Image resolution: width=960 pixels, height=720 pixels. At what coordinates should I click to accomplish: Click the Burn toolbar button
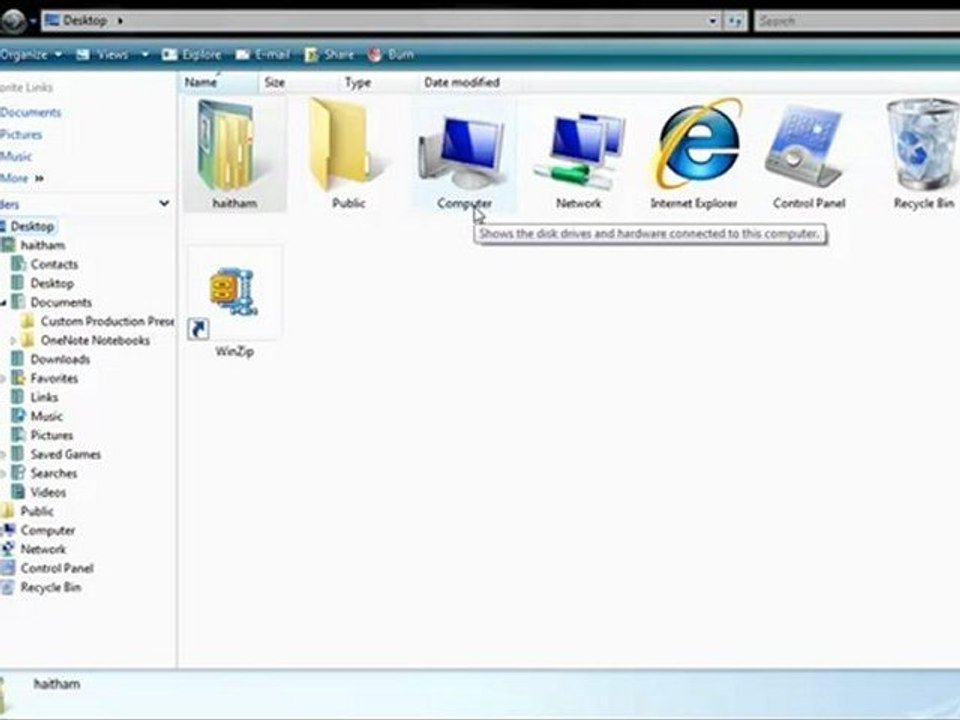tap(391, 54)
